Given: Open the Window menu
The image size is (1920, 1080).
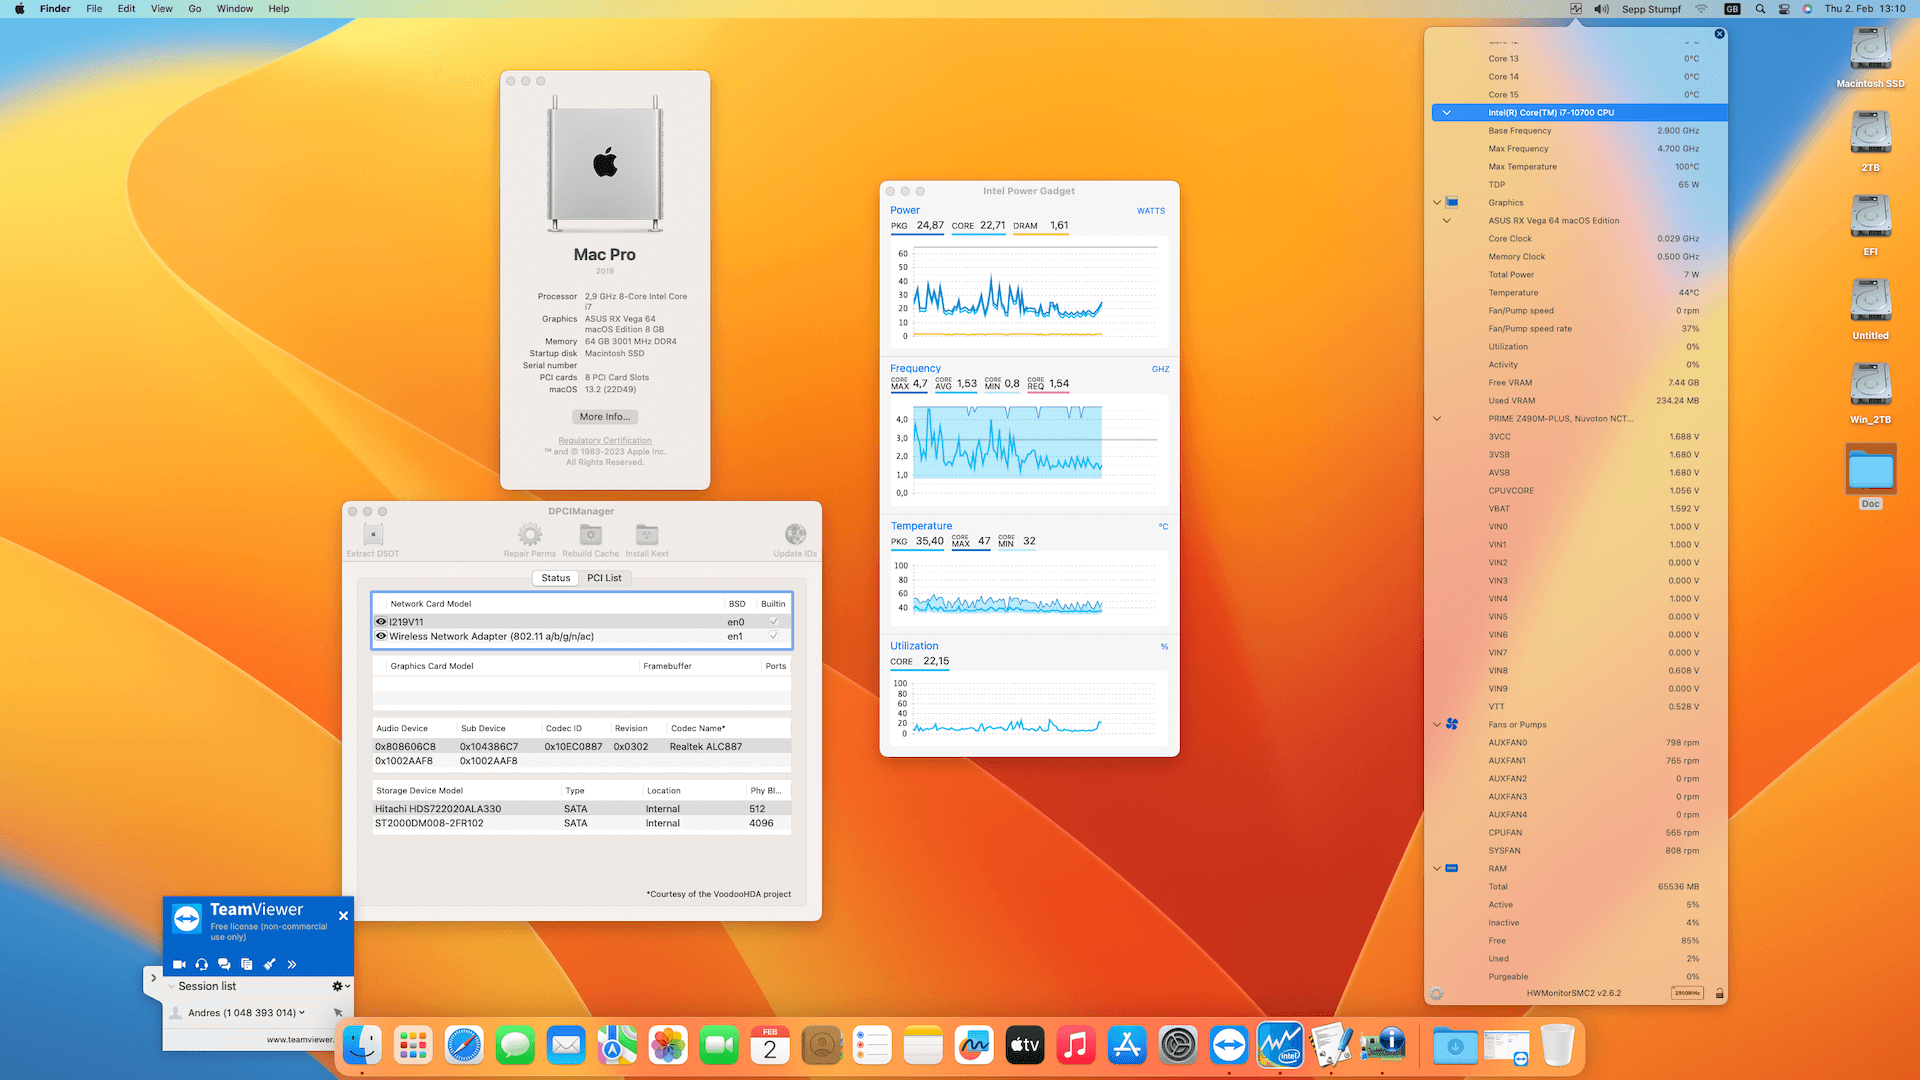Looking at the screenshot, I should tap(235, 9).
